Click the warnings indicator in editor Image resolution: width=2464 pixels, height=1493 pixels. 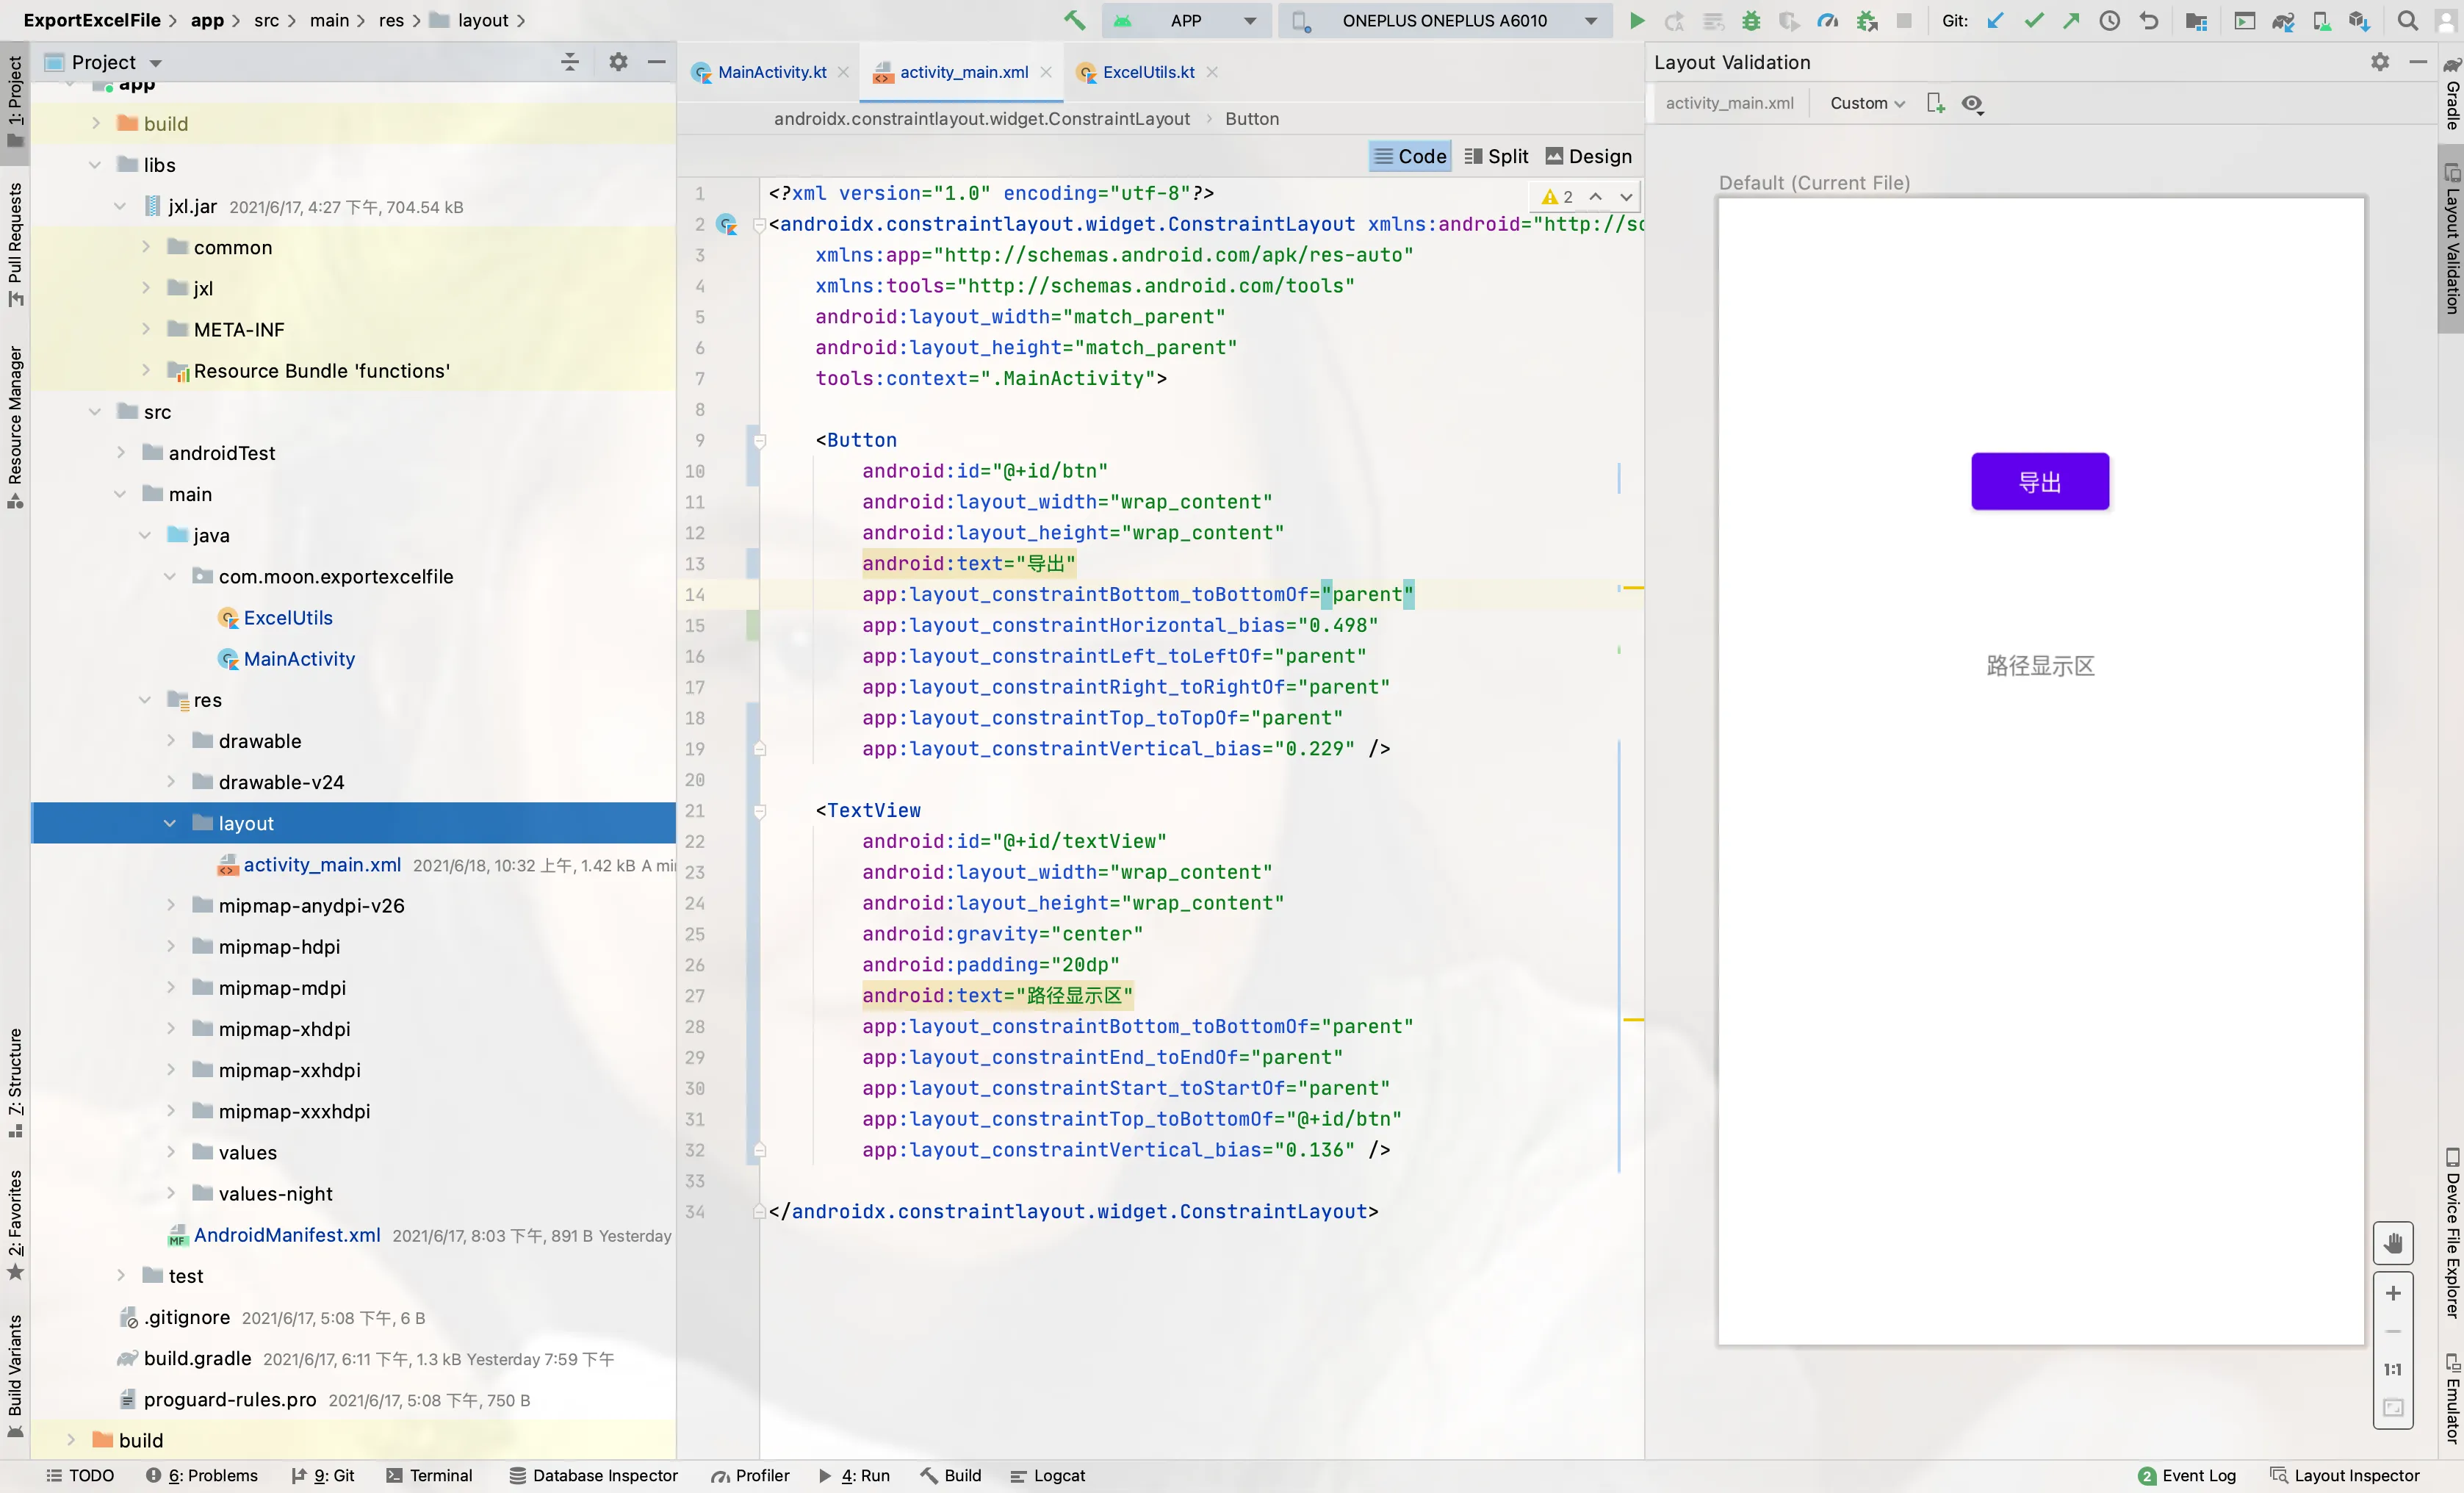tap(1558, 196)
